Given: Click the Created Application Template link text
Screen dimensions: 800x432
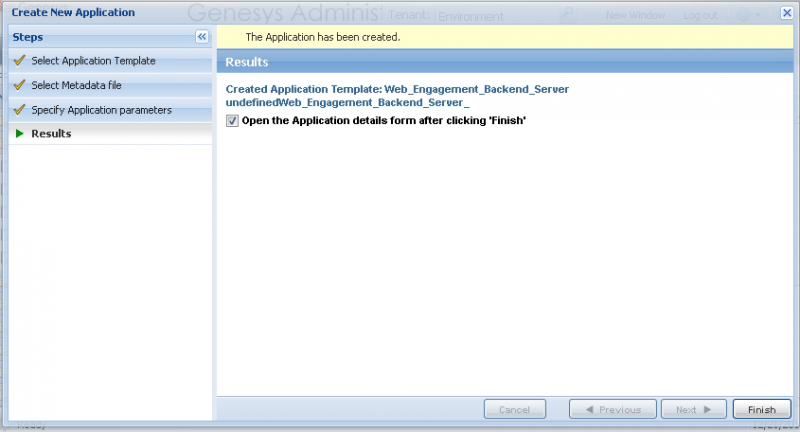Looking at the screenshot, I should [397, 89].
